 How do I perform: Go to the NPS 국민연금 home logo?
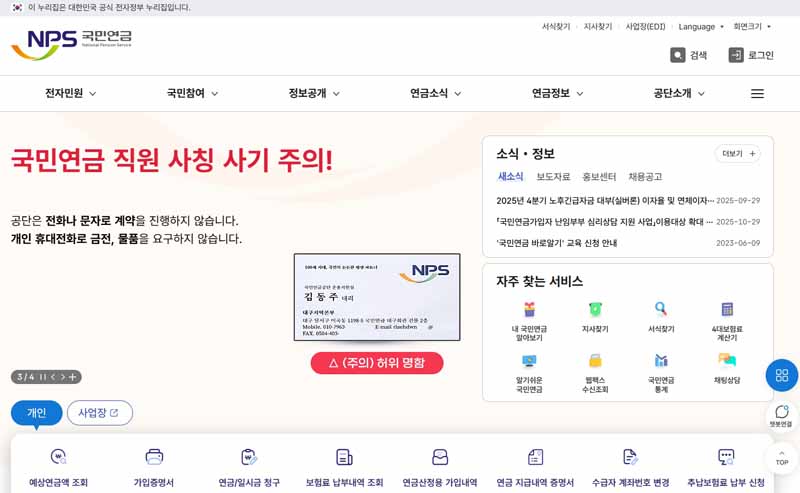click(x=71, y=44)
